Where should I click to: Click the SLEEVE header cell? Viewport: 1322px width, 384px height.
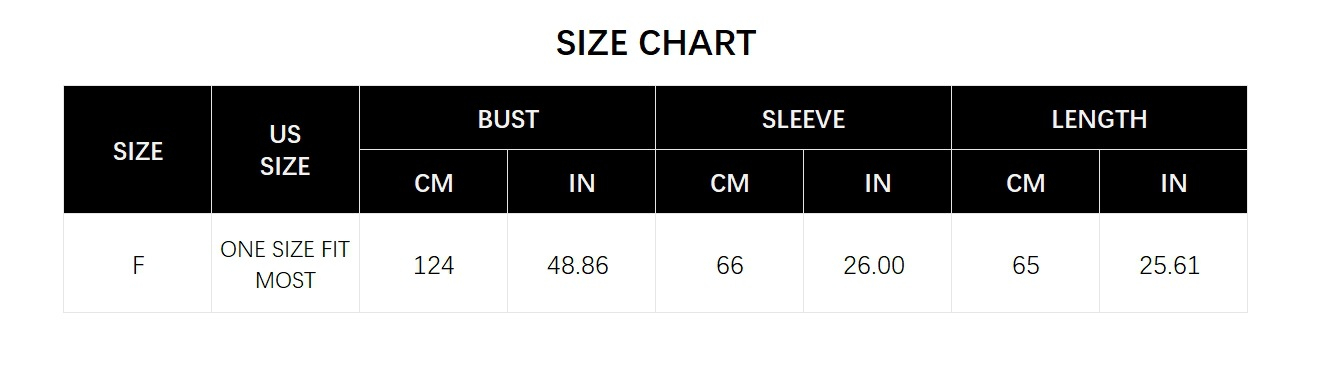pyautogui.click(x=804, y=118)
